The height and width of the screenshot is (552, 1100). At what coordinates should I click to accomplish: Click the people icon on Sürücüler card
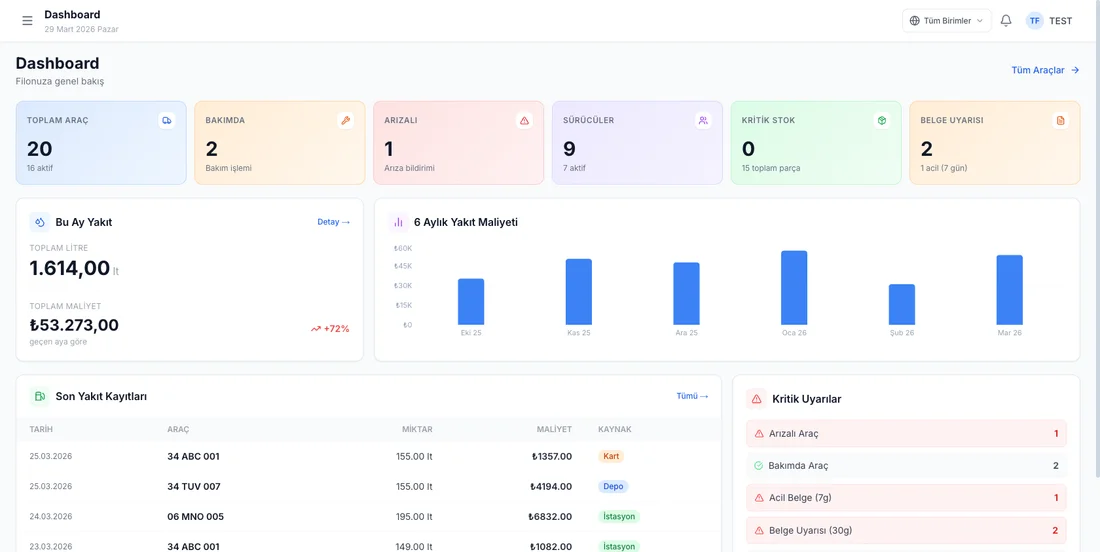pyautogui.click(x=703, y=120)
